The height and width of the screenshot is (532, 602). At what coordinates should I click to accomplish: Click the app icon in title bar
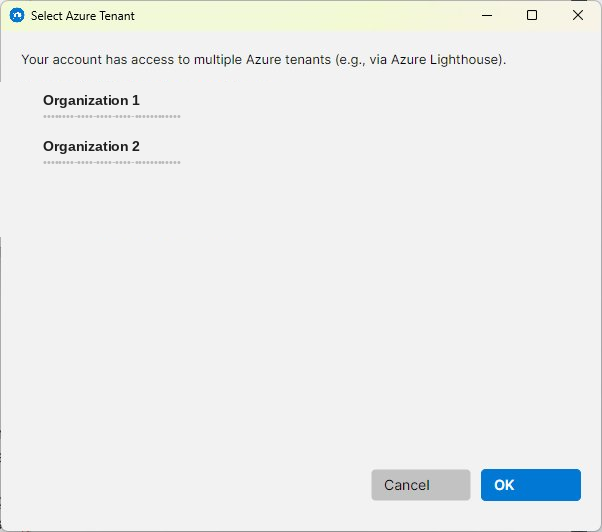click(17, 16)
